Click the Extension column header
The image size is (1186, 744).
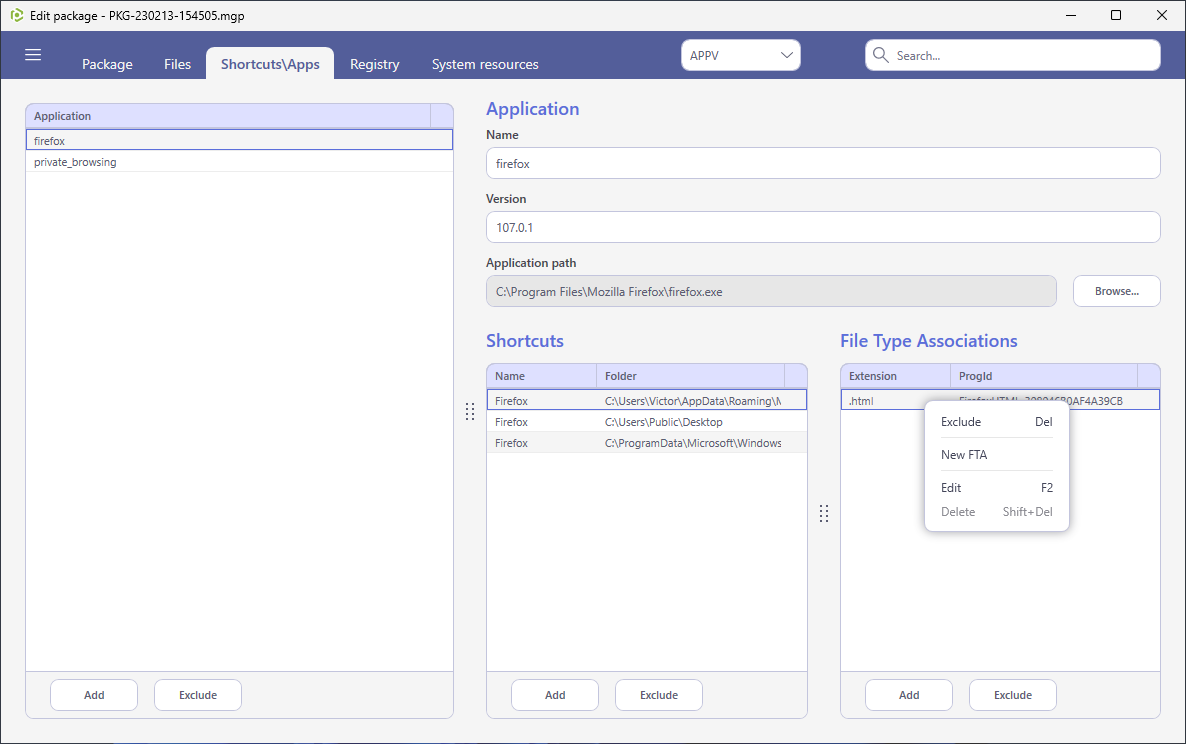(896, 376)
